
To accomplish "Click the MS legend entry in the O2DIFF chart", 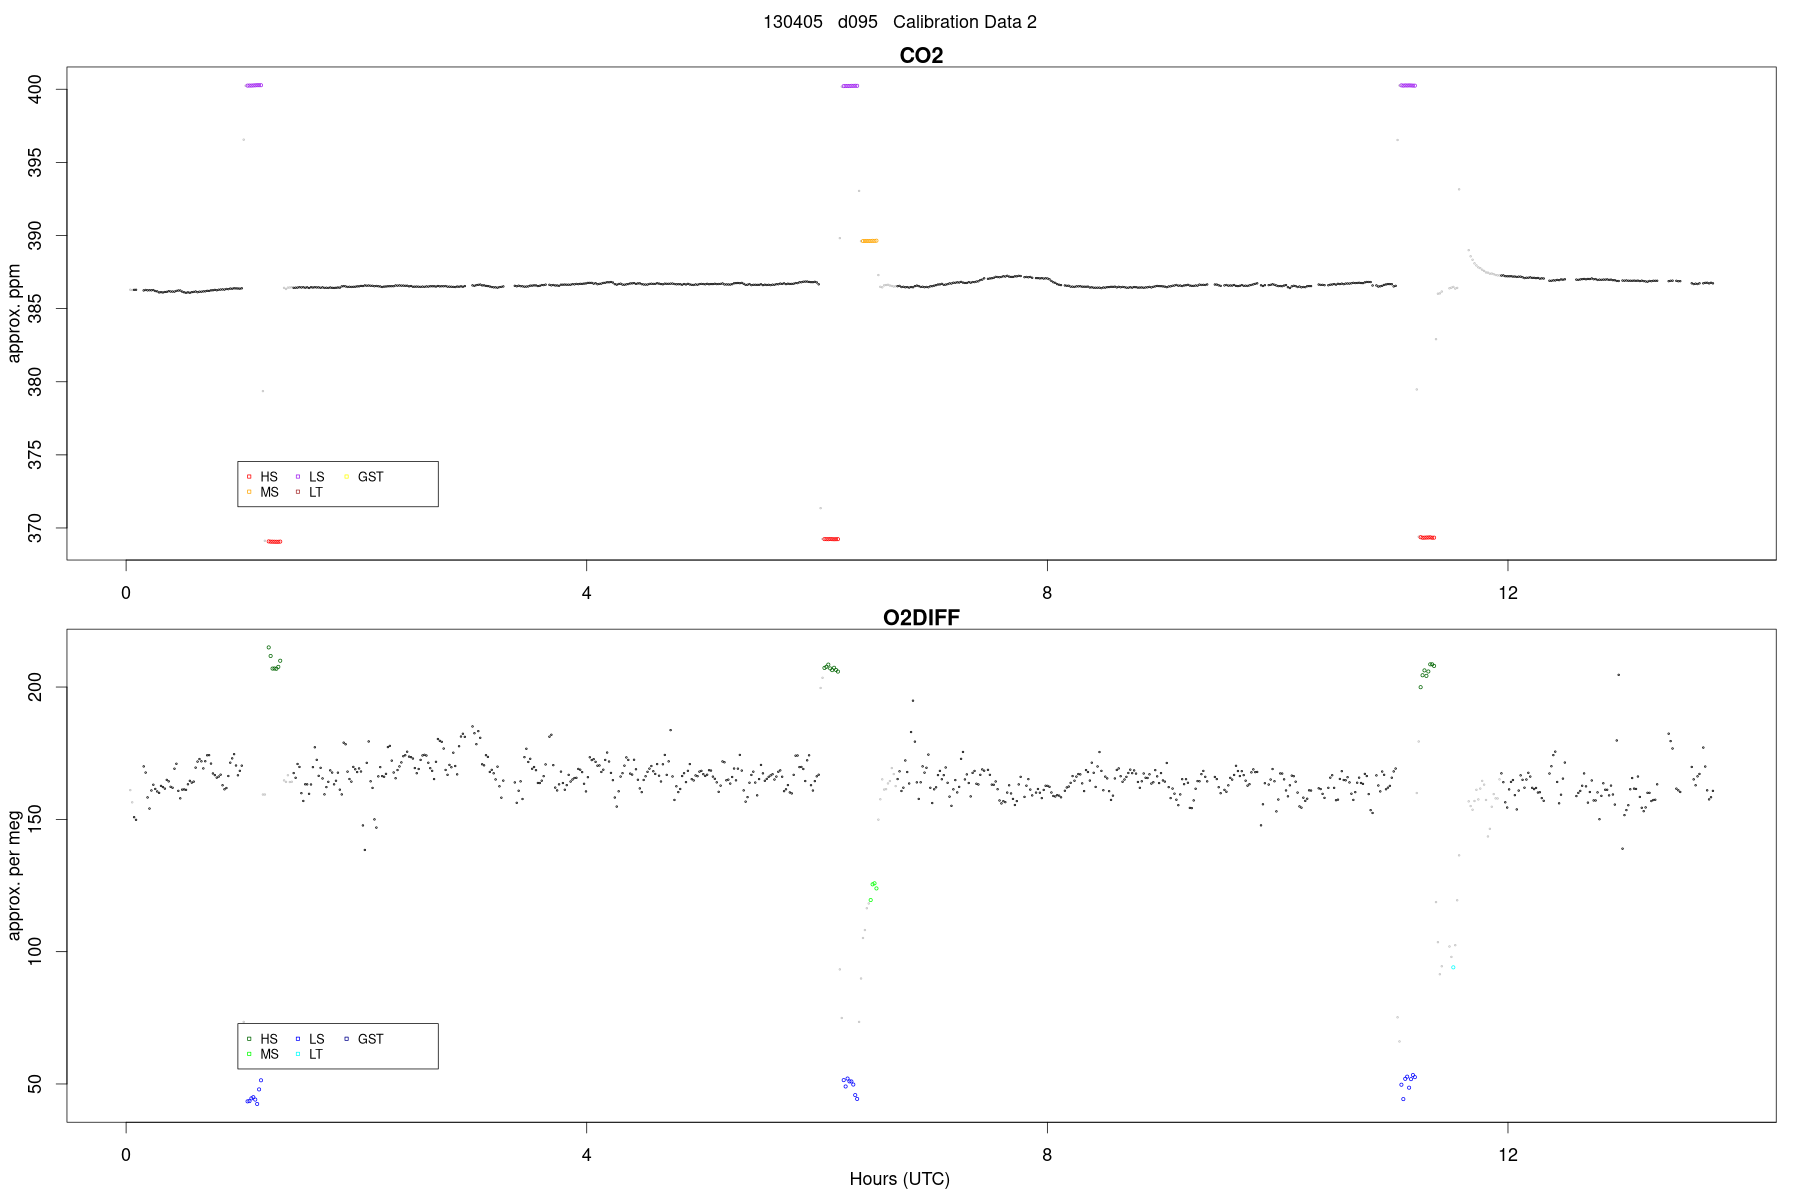I will (263, 1054).
